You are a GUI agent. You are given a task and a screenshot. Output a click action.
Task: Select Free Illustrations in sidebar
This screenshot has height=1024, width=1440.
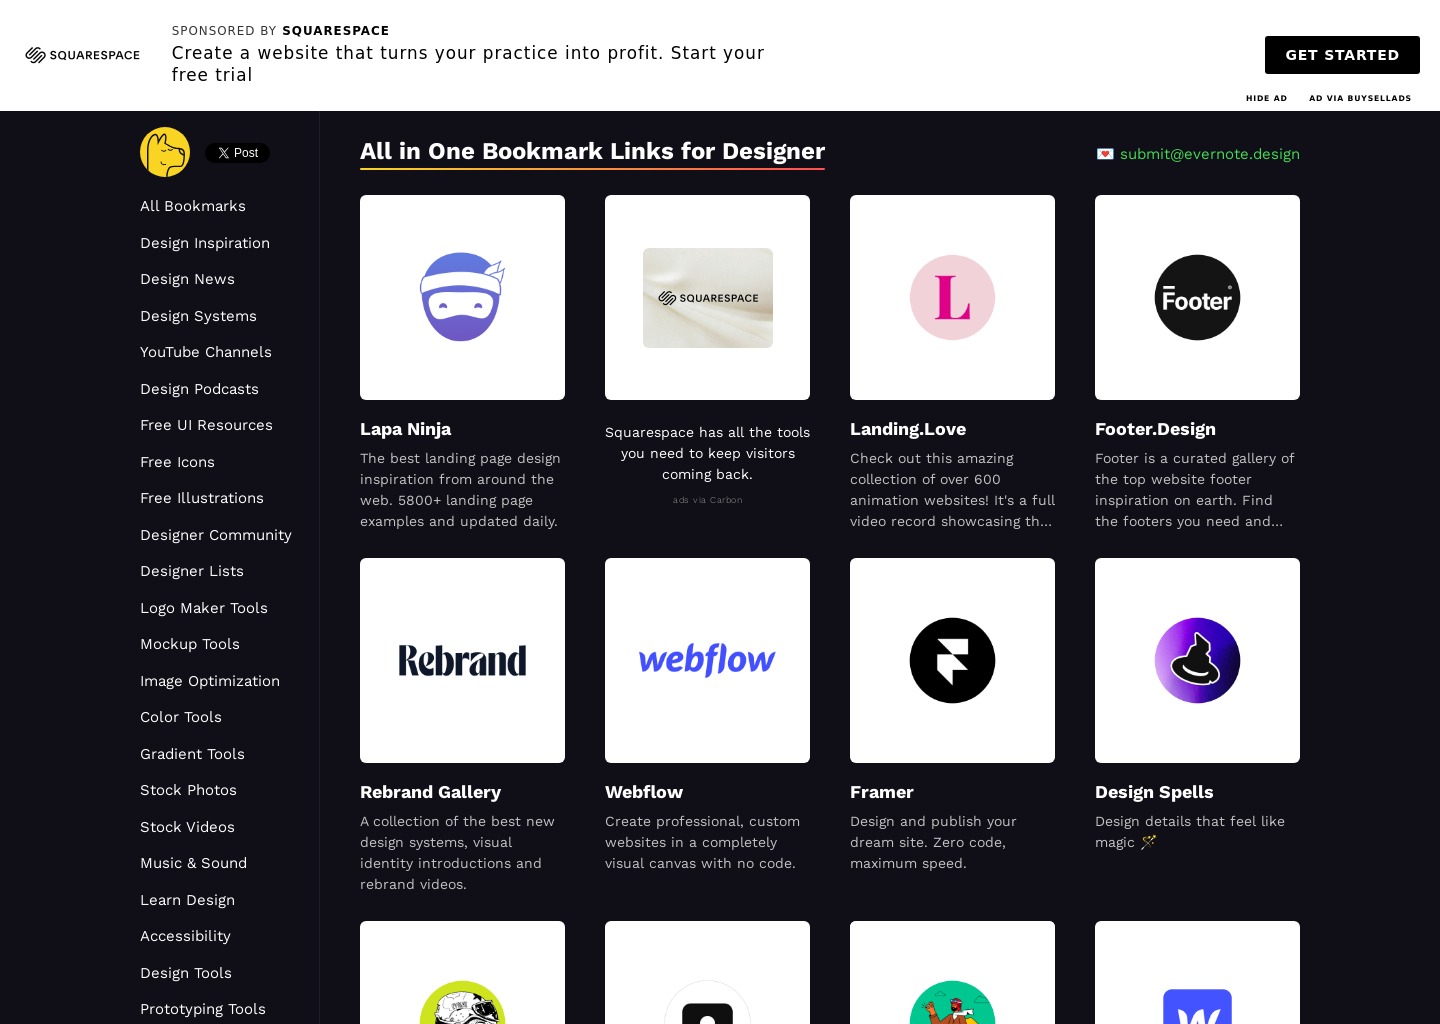(202, 498)
